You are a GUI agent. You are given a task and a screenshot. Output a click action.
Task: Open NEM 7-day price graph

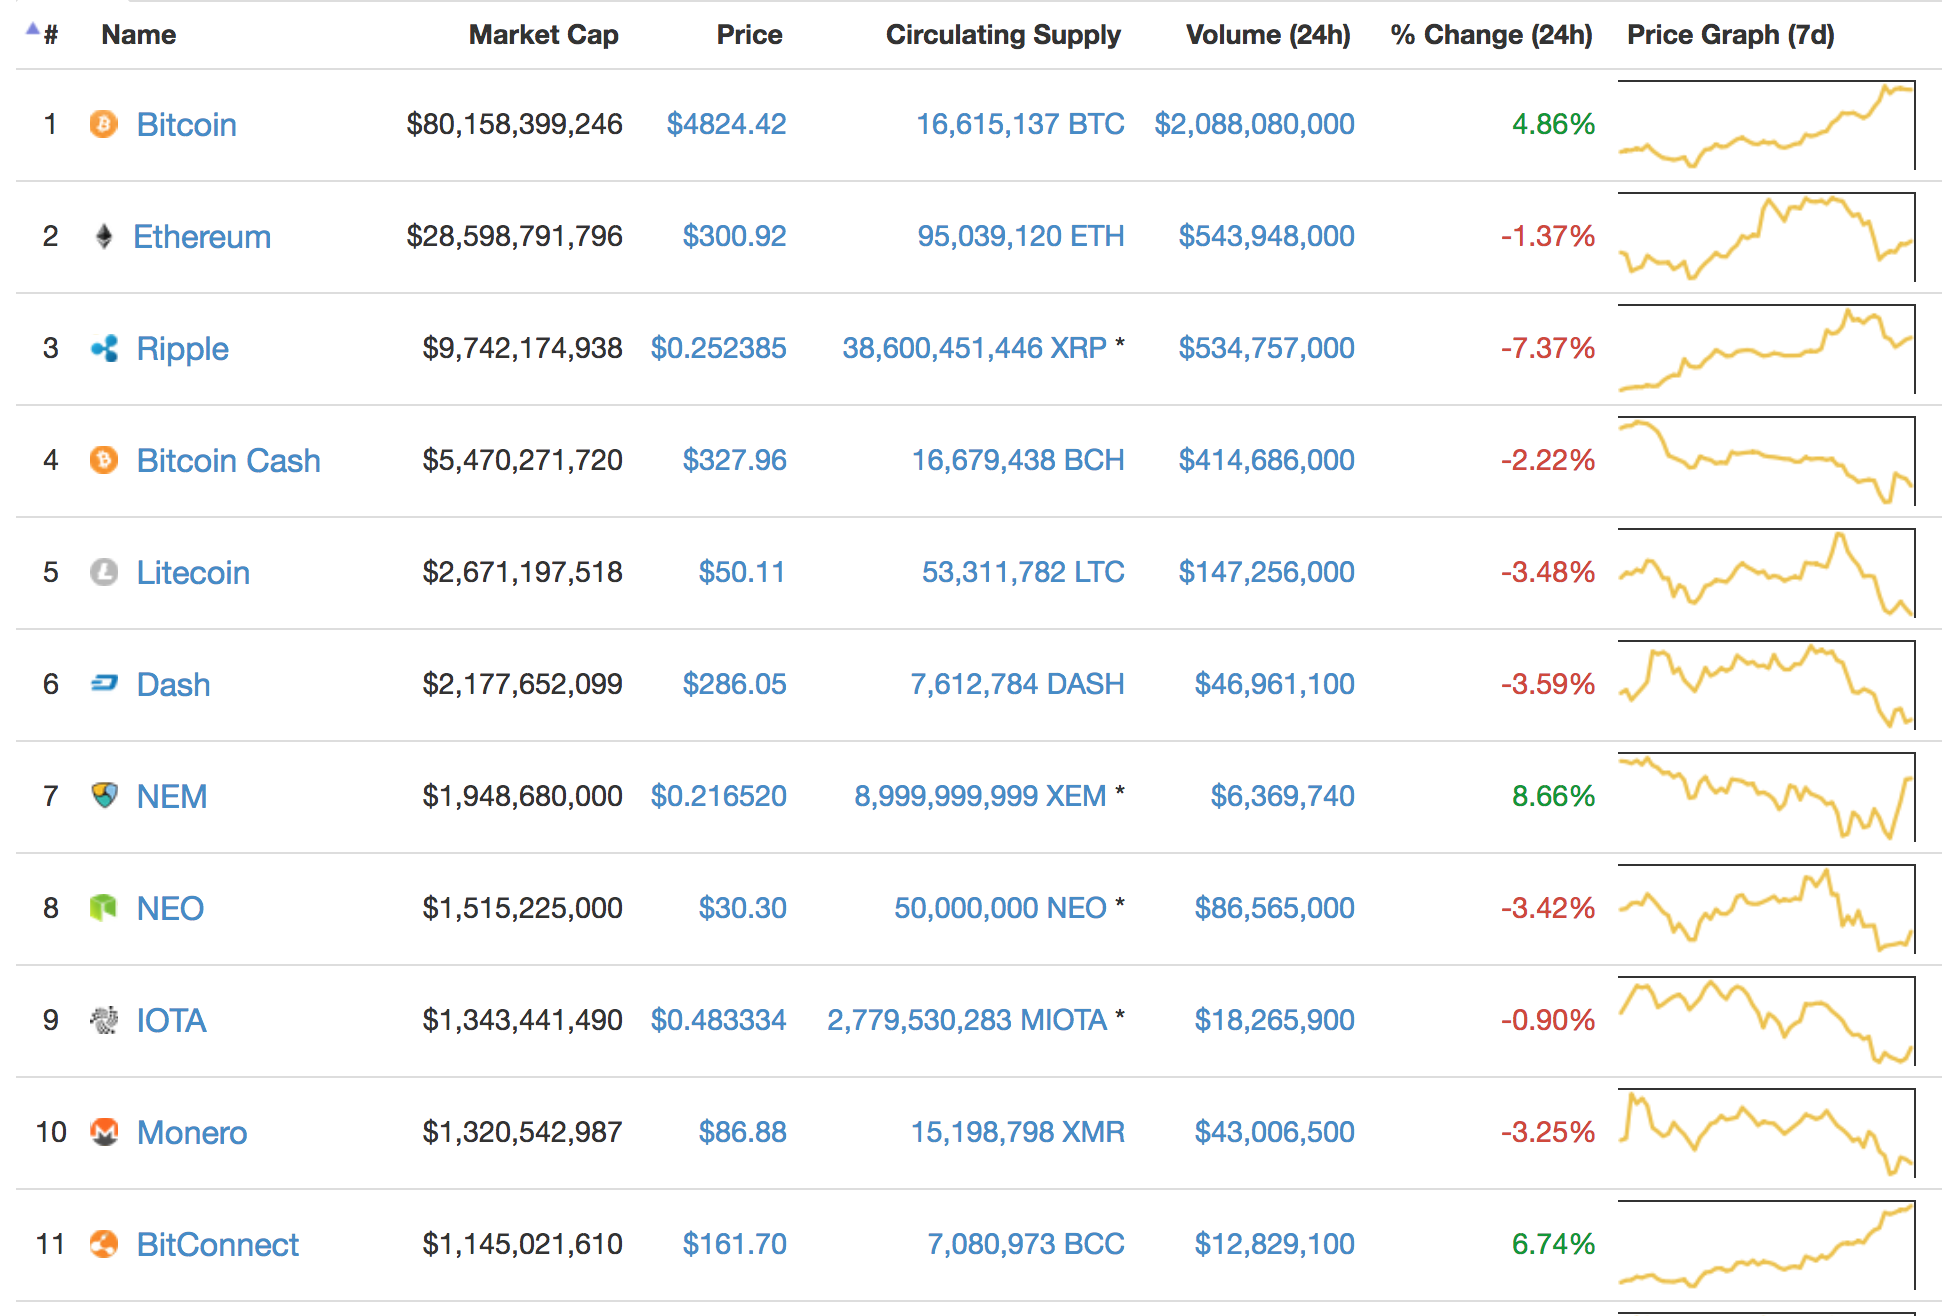click(x=1765, y=798)
